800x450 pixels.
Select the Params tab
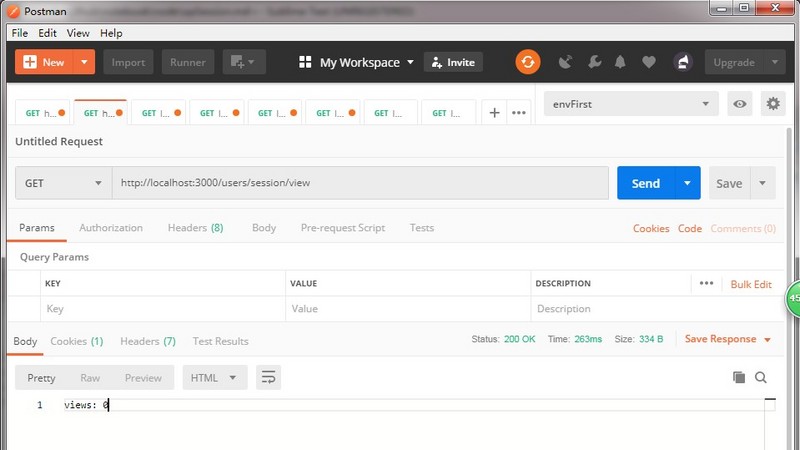pyautogui.click(x=37, y=228)
